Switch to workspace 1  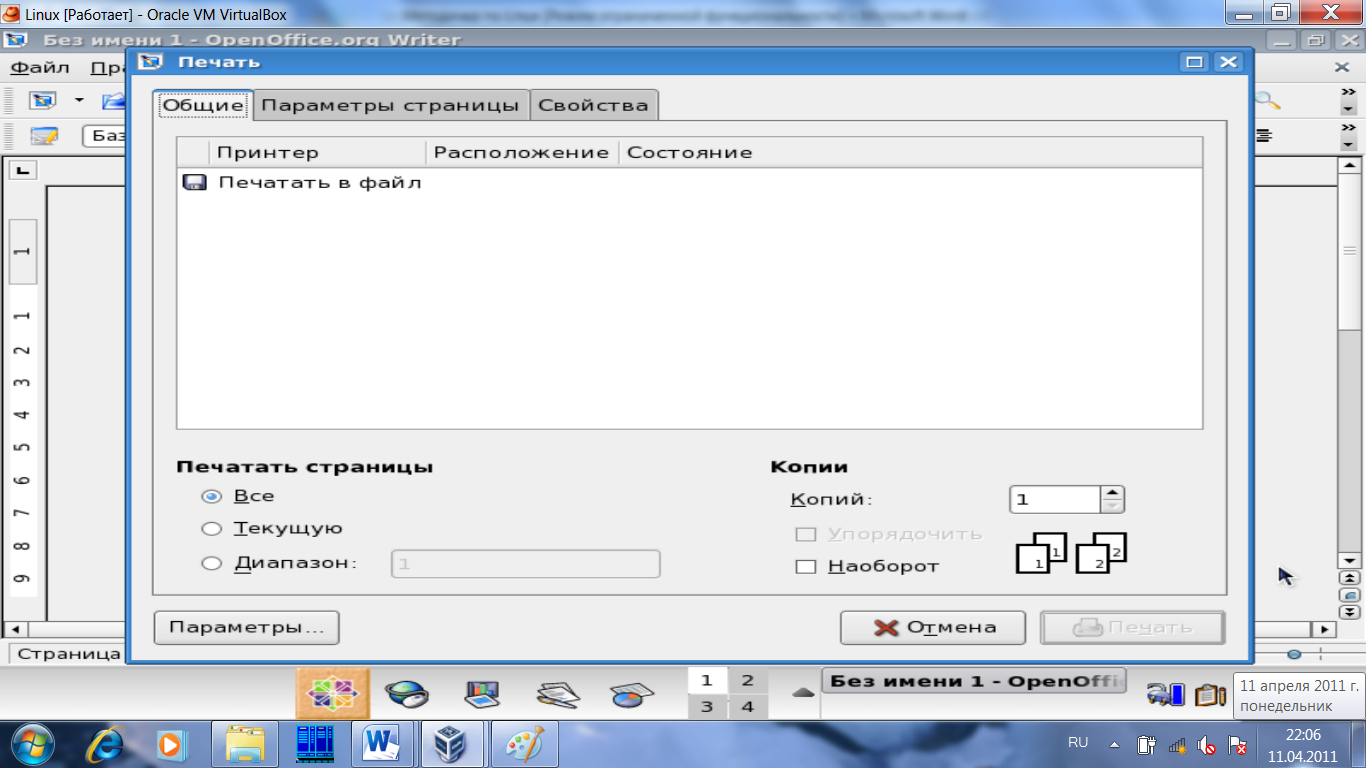pos(707,681)
